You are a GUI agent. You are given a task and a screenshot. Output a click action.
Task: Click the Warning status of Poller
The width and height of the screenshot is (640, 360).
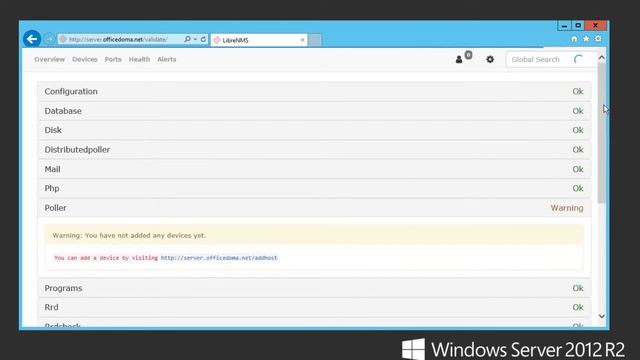(567, 208)
